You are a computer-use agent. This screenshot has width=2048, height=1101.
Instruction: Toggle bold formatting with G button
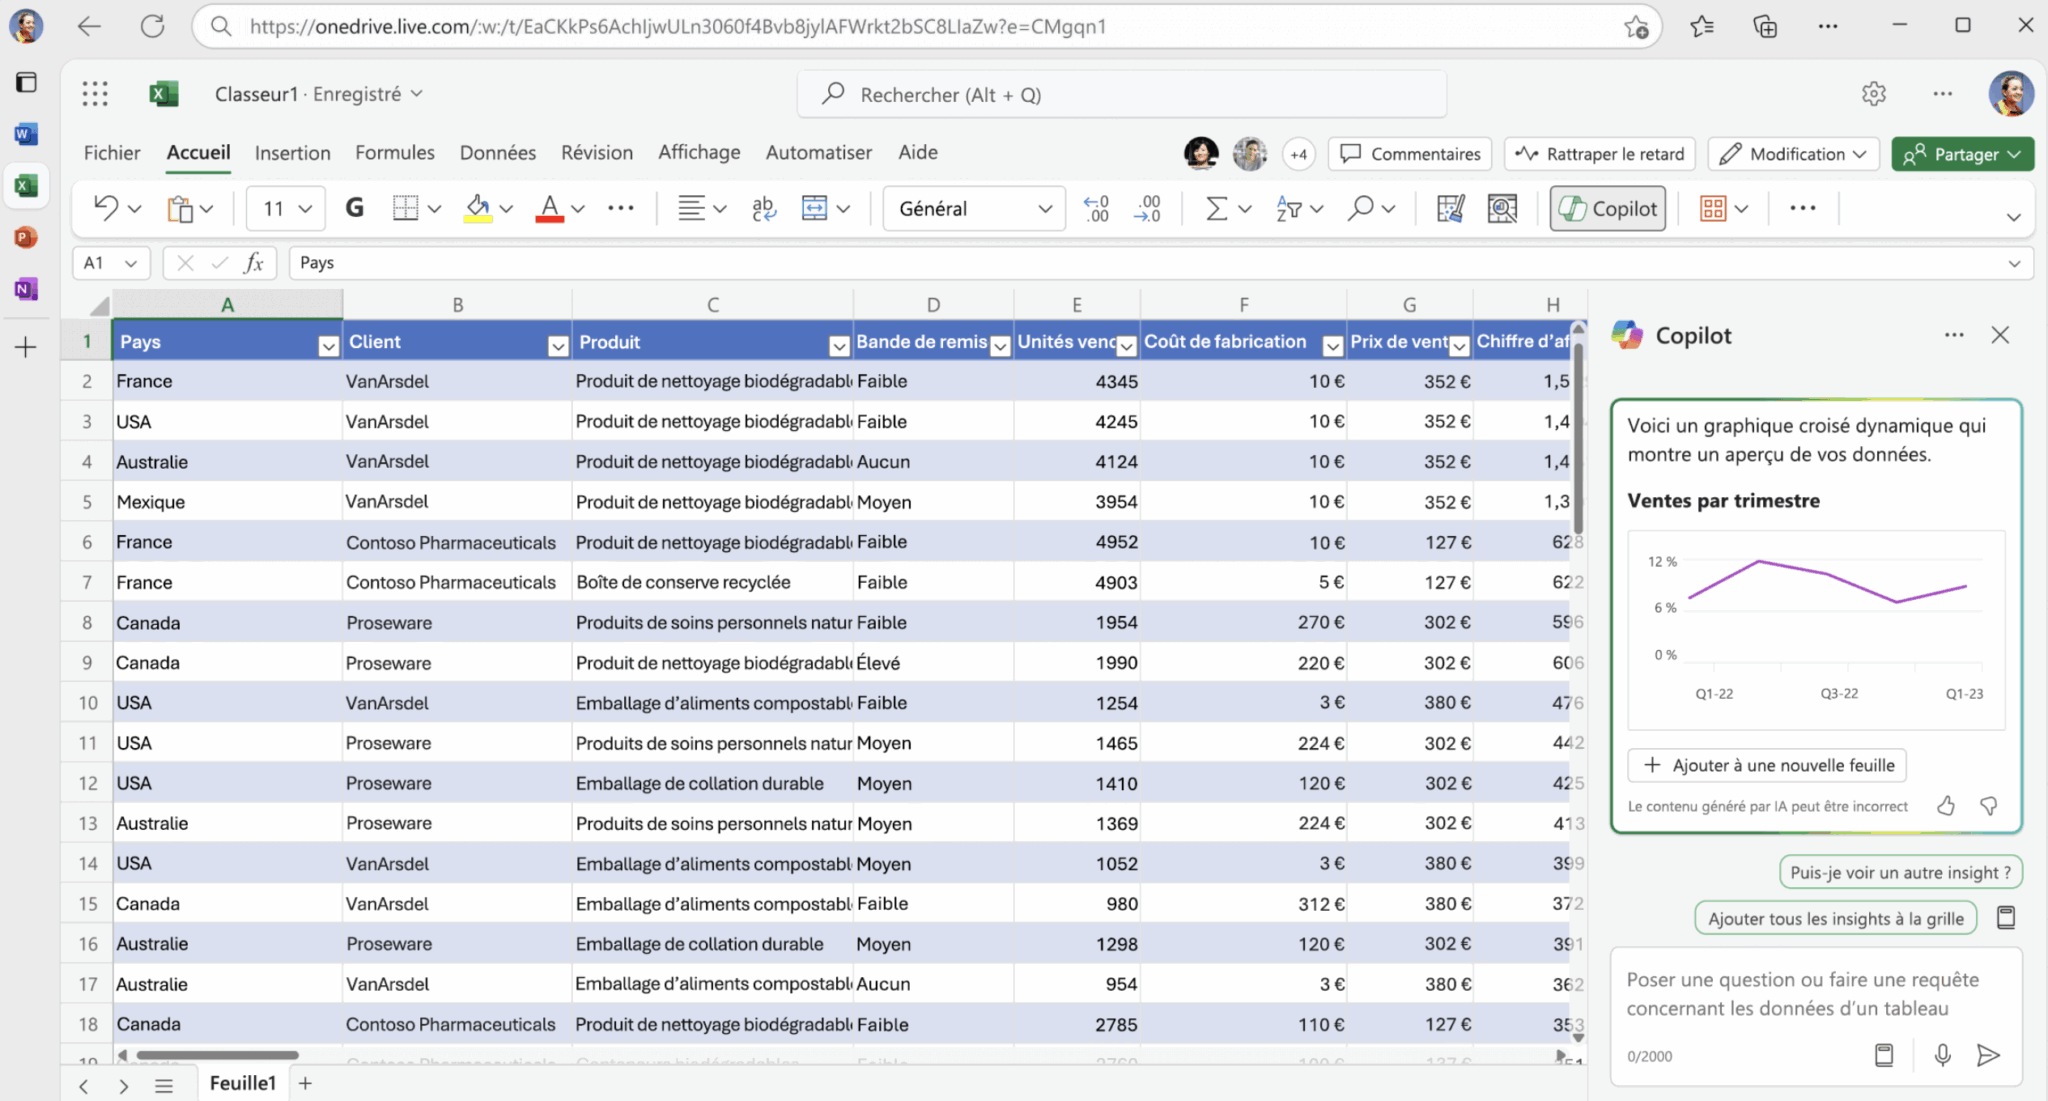pyautogui.click(x=354, y=208)
